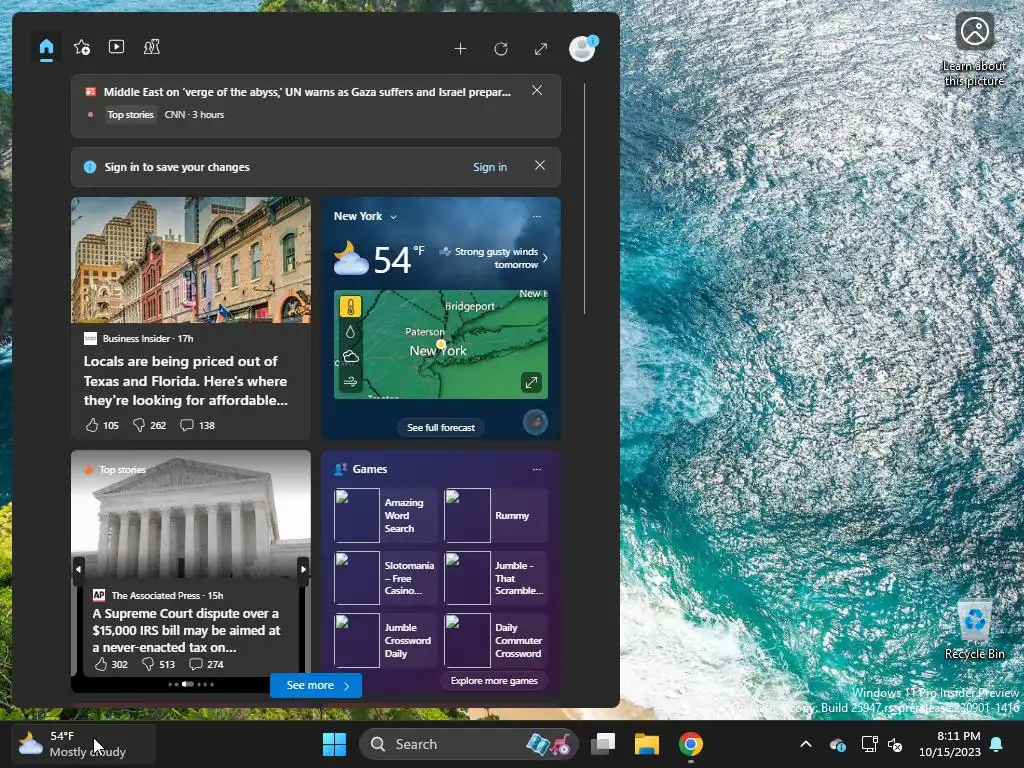Dislike the Supreme Court article (513)

159,664
